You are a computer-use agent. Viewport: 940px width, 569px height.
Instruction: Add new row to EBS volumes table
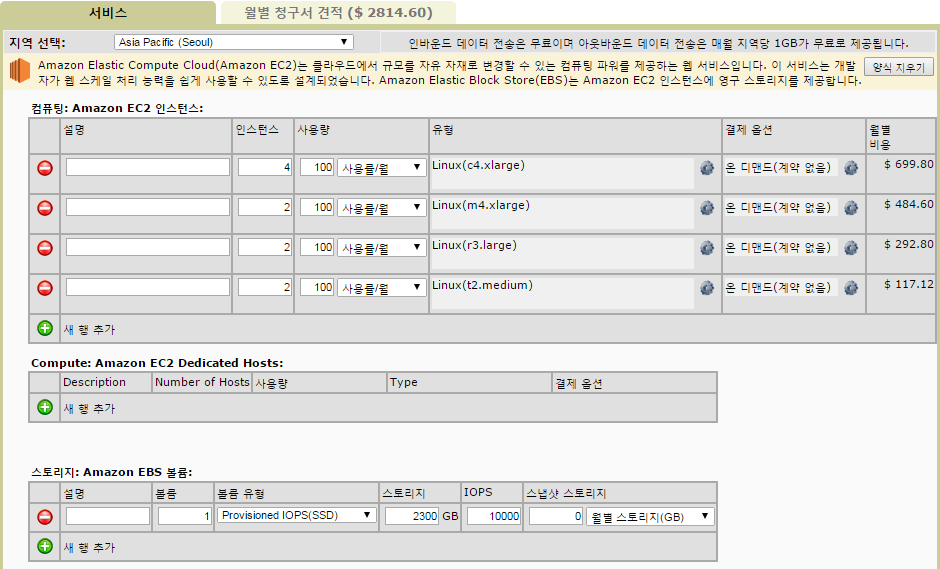45,546
